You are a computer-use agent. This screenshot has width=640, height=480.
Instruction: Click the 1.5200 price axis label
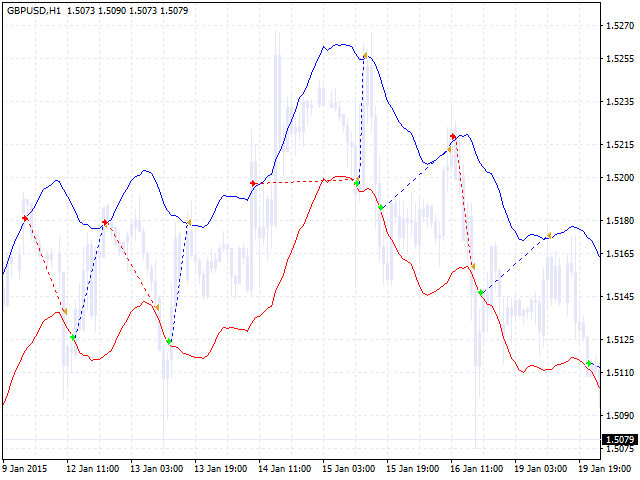click(620, 178)
